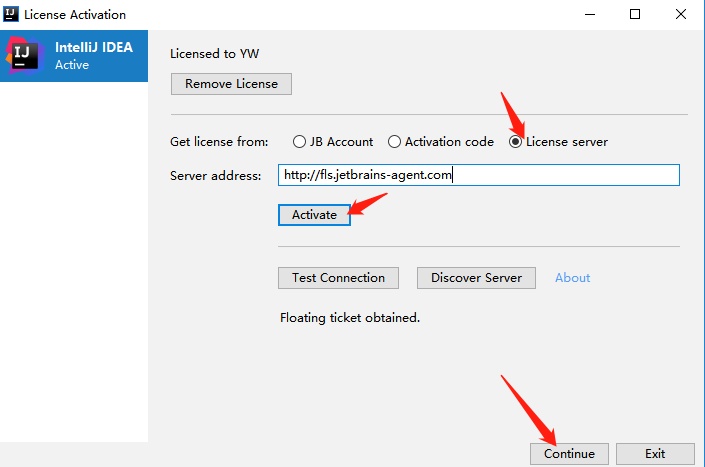The height and width of the screenshot is (467, 705).
Task: Focus the Server address text field
Action: click(x=478, y=175)
